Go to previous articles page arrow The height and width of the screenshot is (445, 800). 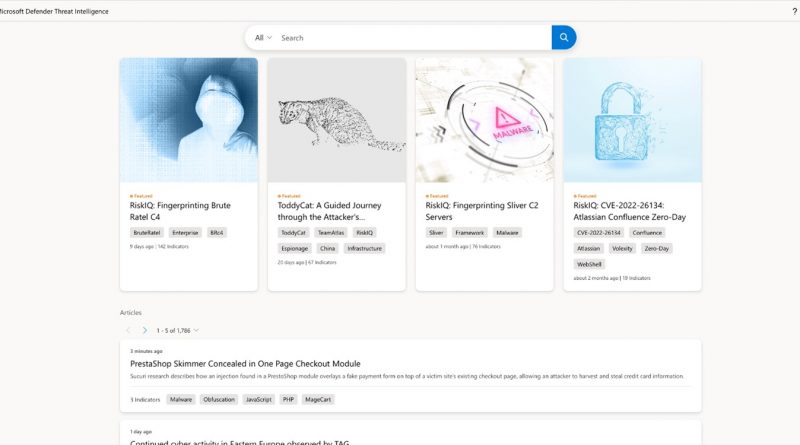128,330
